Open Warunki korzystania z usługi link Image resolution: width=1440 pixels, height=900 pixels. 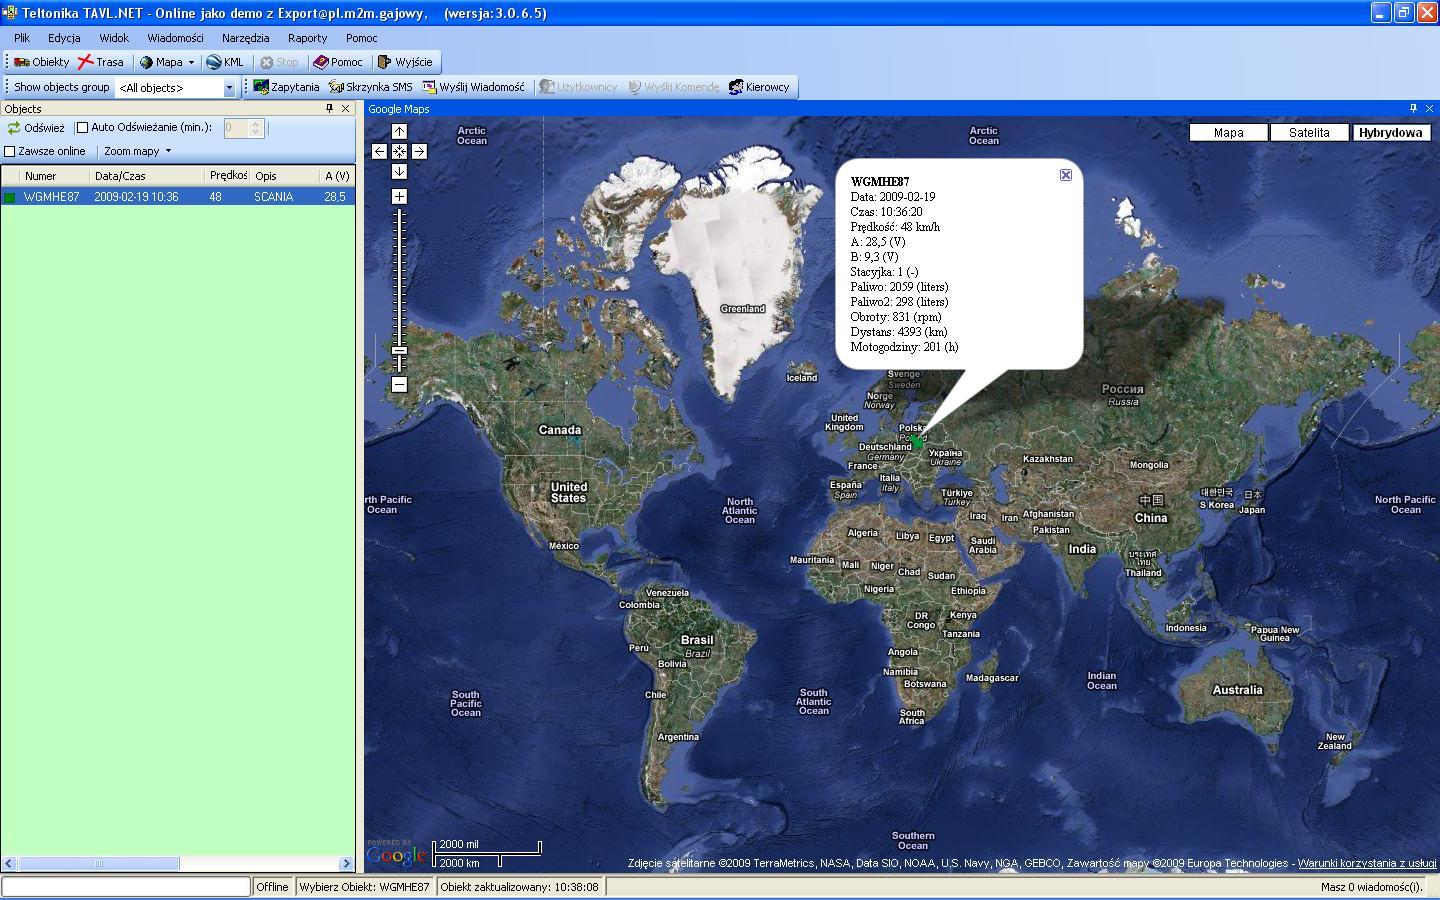click(x=1367, y=864)
